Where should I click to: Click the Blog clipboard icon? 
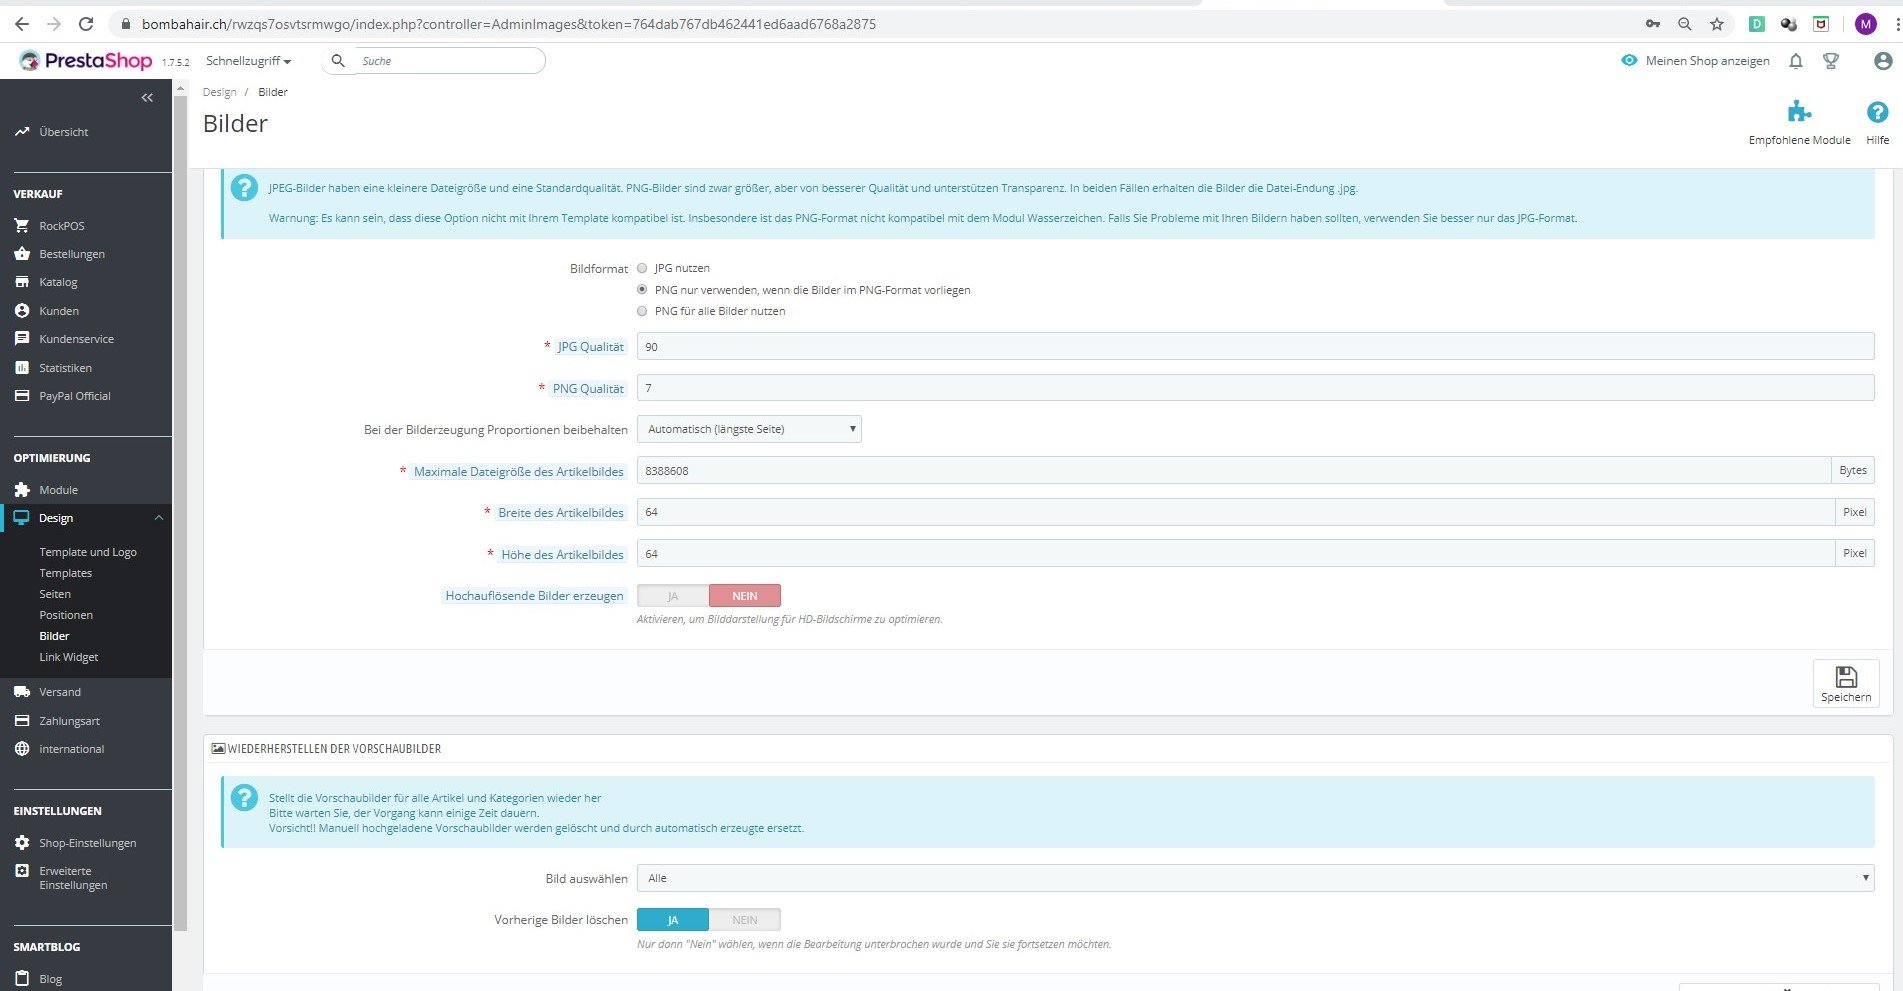22,979
